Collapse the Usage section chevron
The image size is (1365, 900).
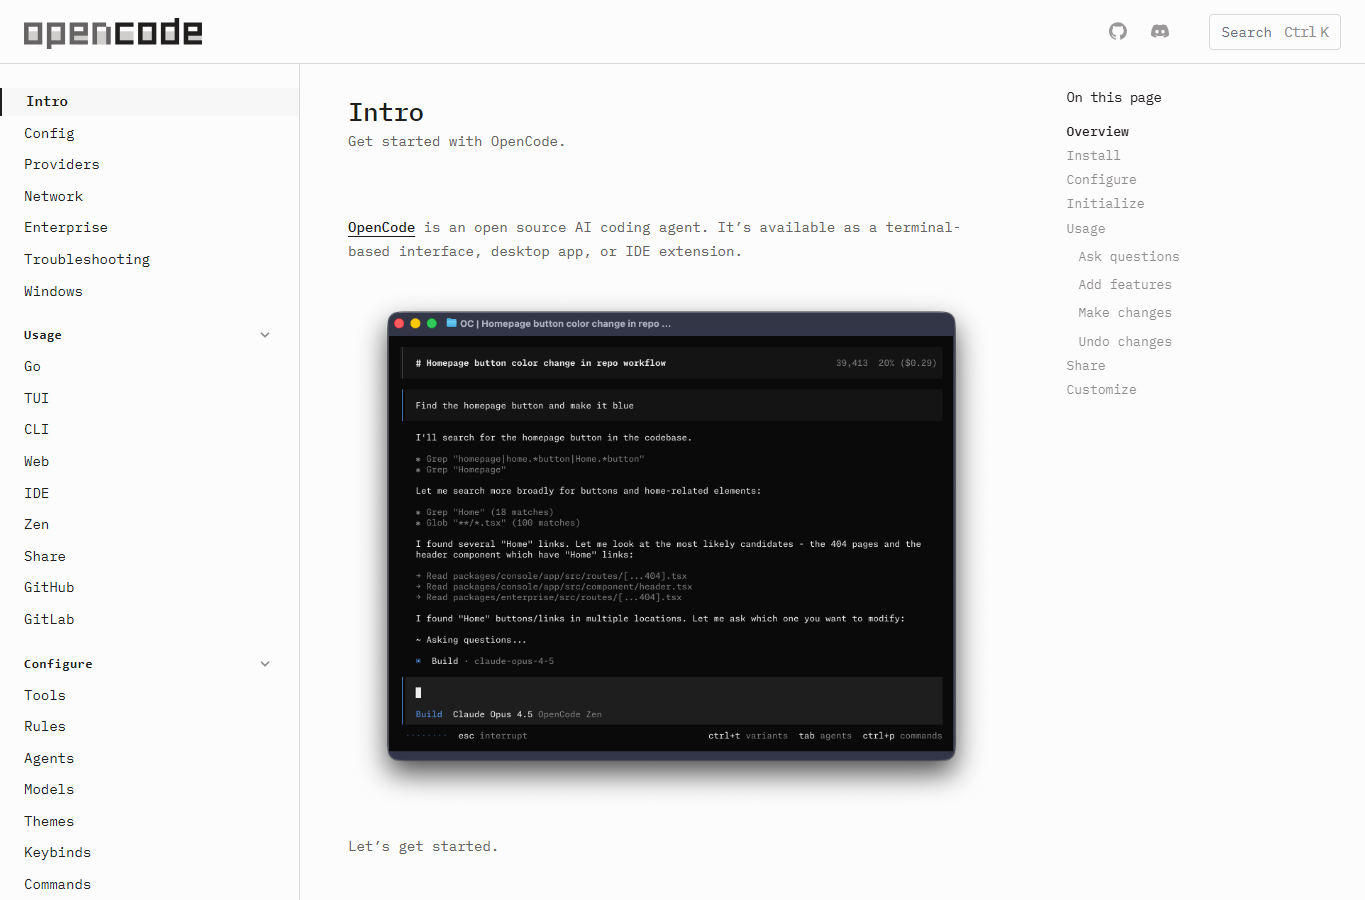pyautogui.click(x=265, y=335)
